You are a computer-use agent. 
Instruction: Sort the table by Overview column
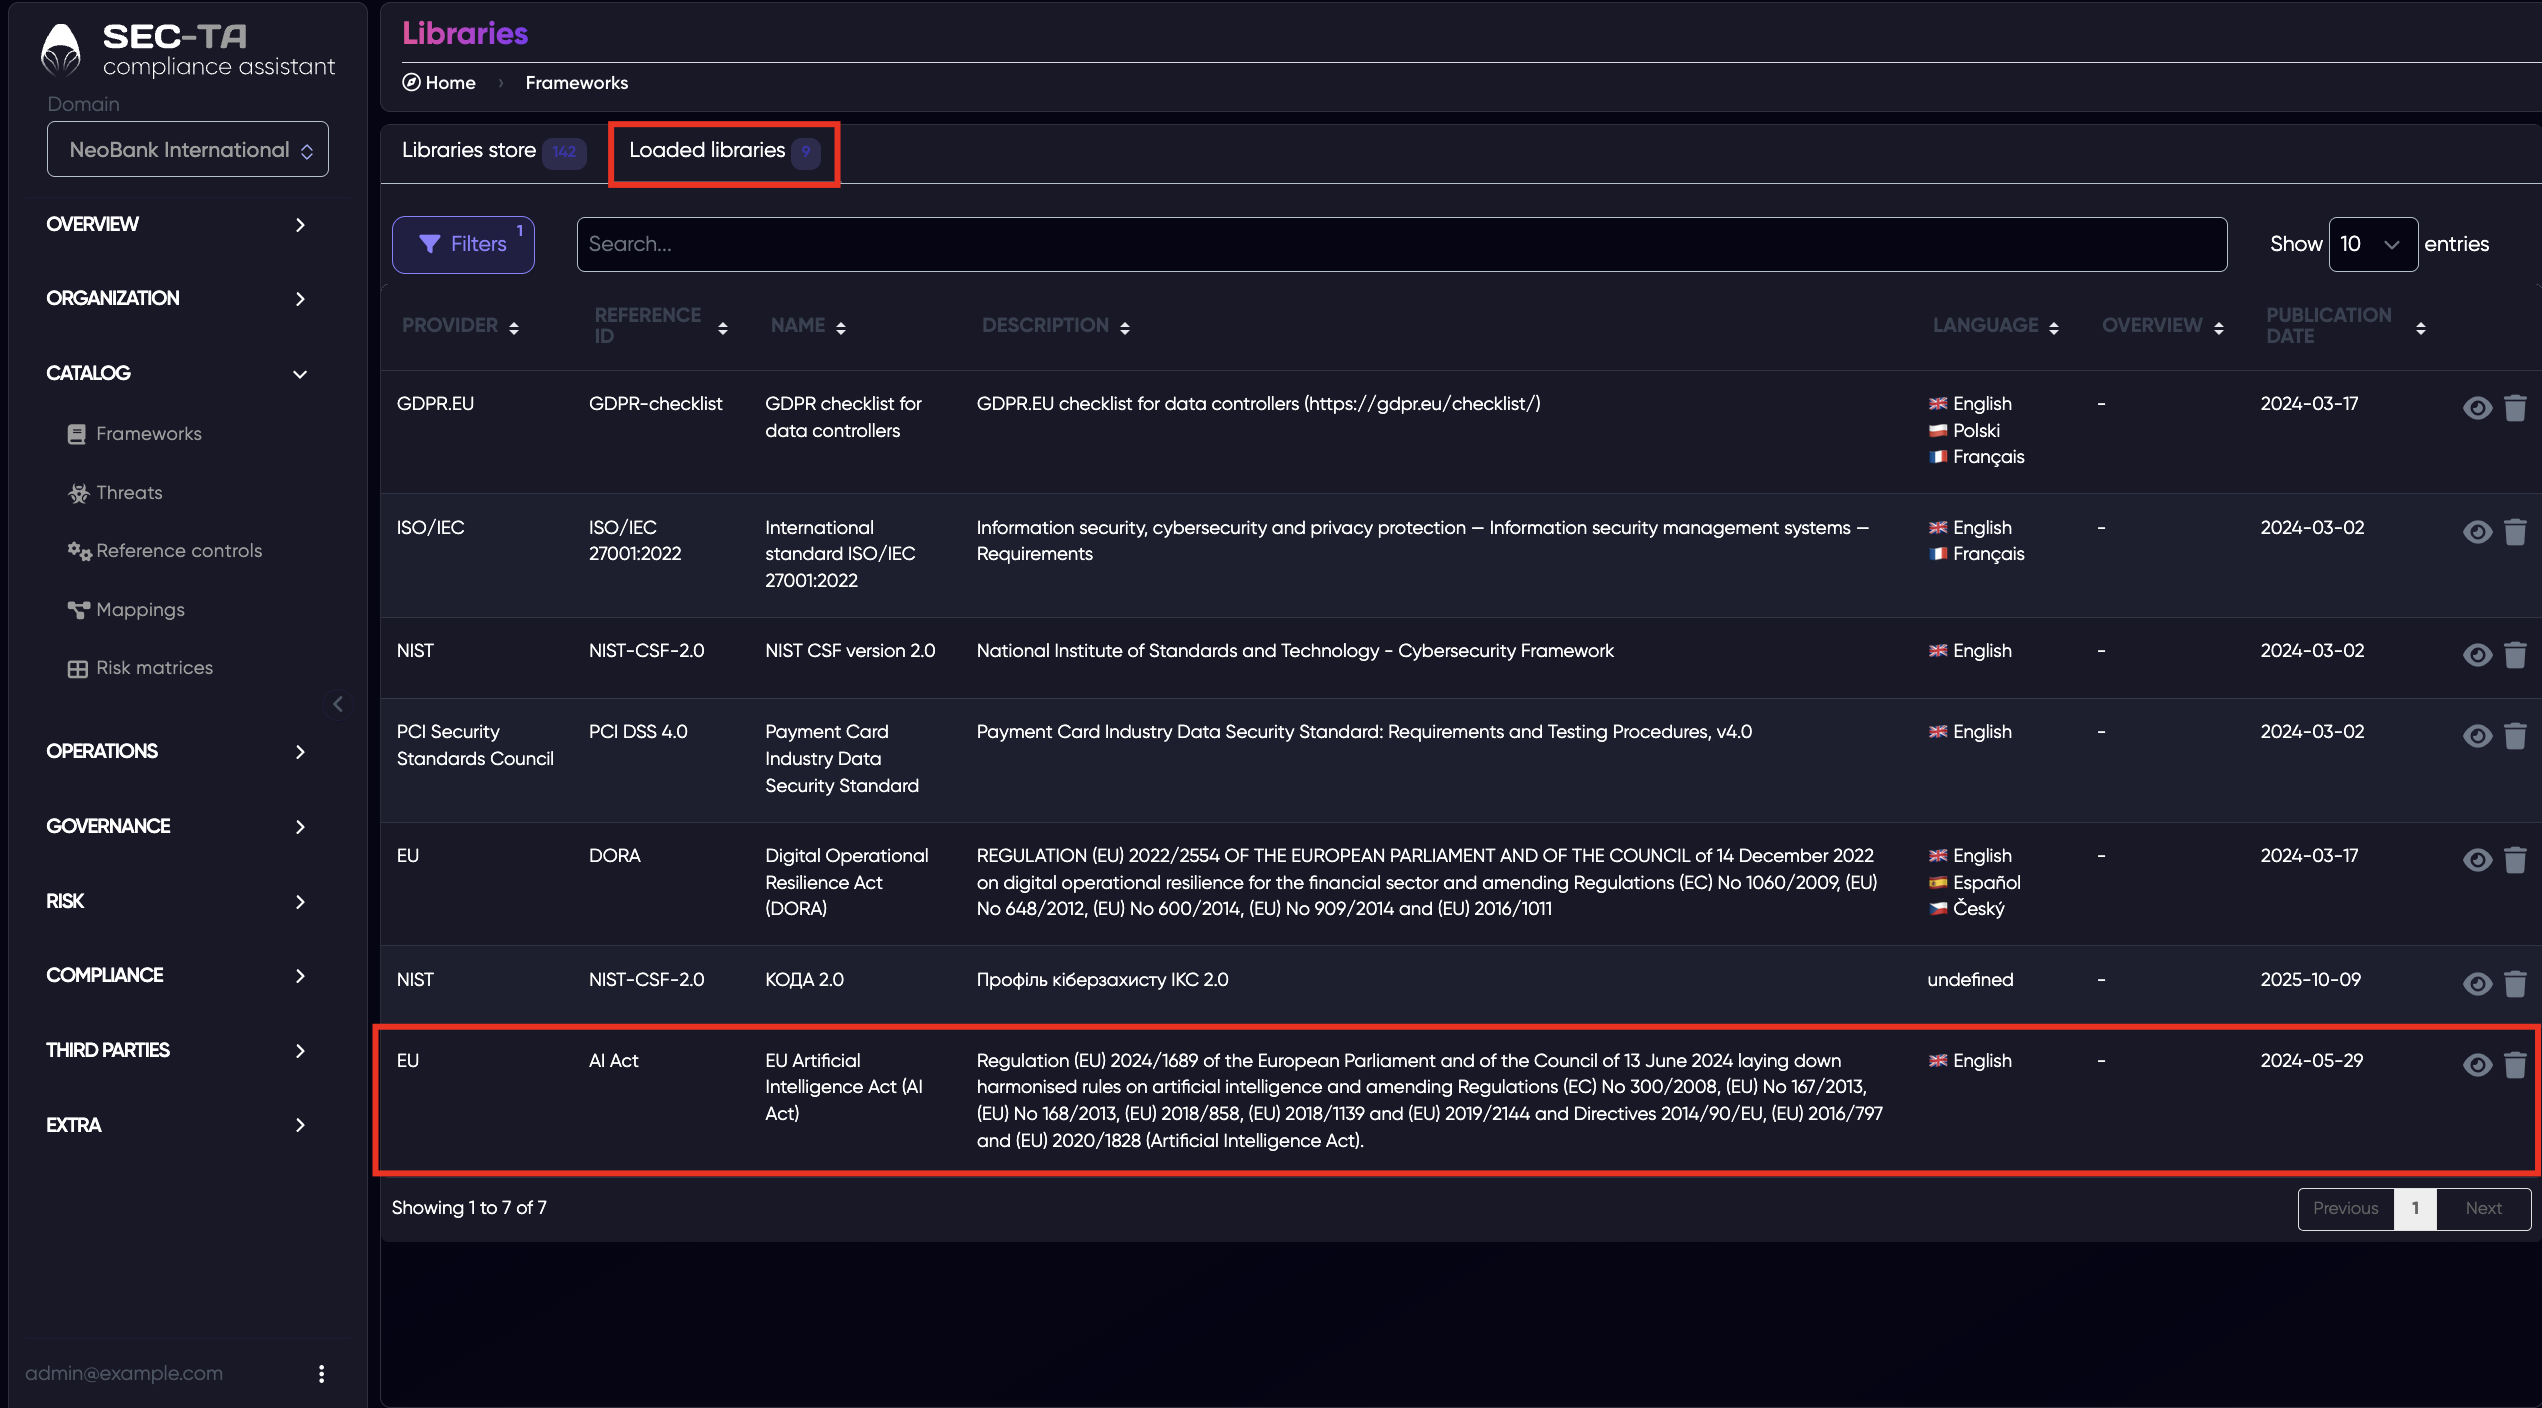(2163, 326)
